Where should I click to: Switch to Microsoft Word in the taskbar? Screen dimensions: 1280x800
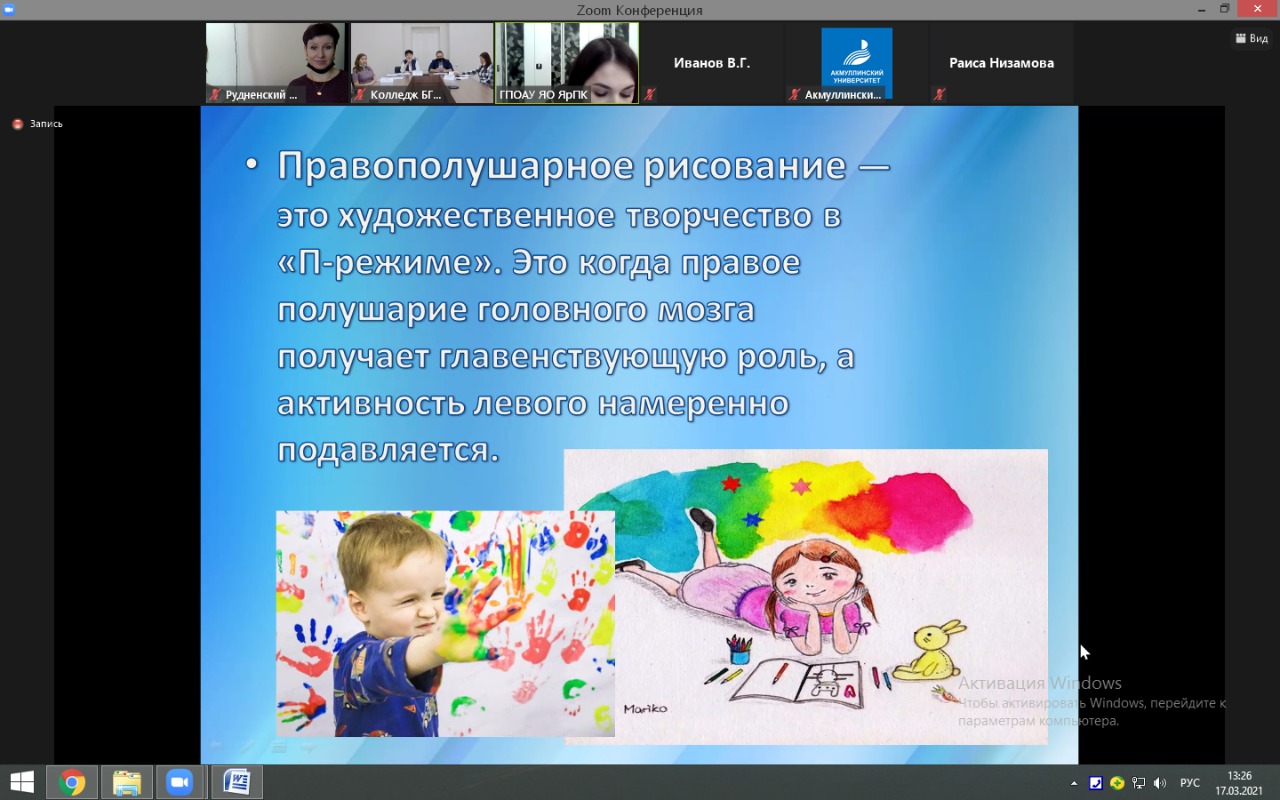click(x=236, y=782)
